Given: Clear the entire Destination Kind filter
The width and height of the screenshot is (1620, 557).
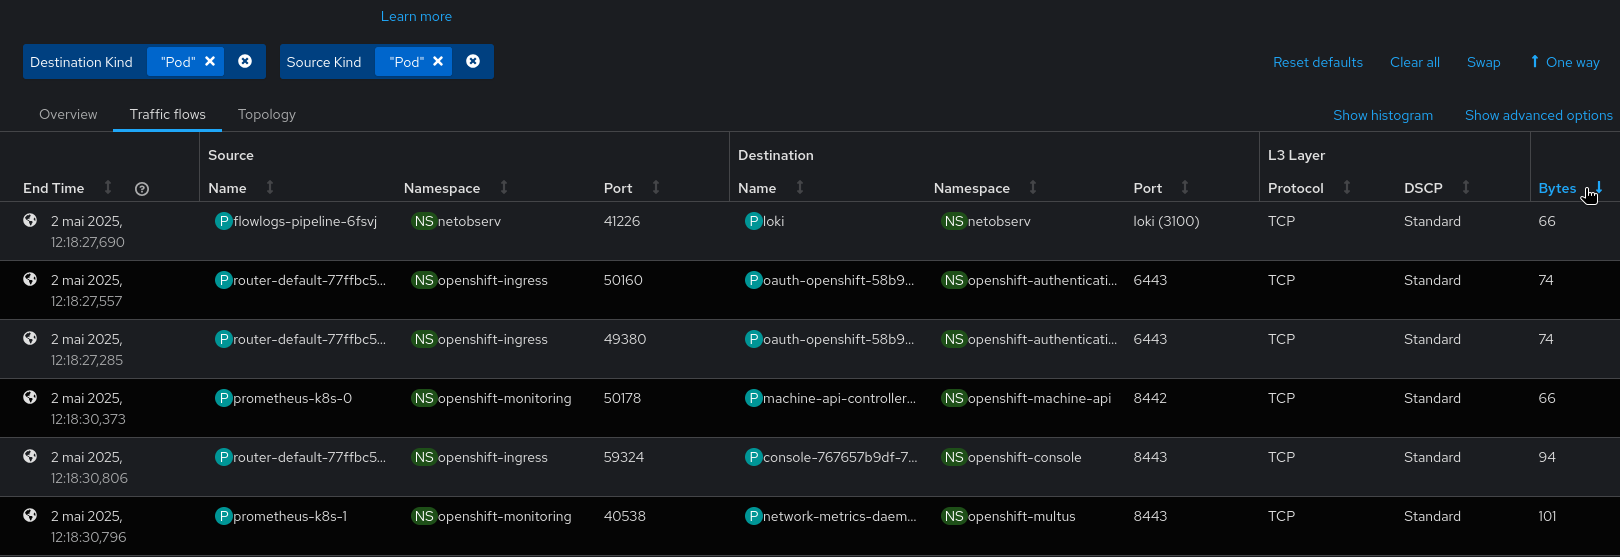Looking at the screenshot, I should [245, 61].
